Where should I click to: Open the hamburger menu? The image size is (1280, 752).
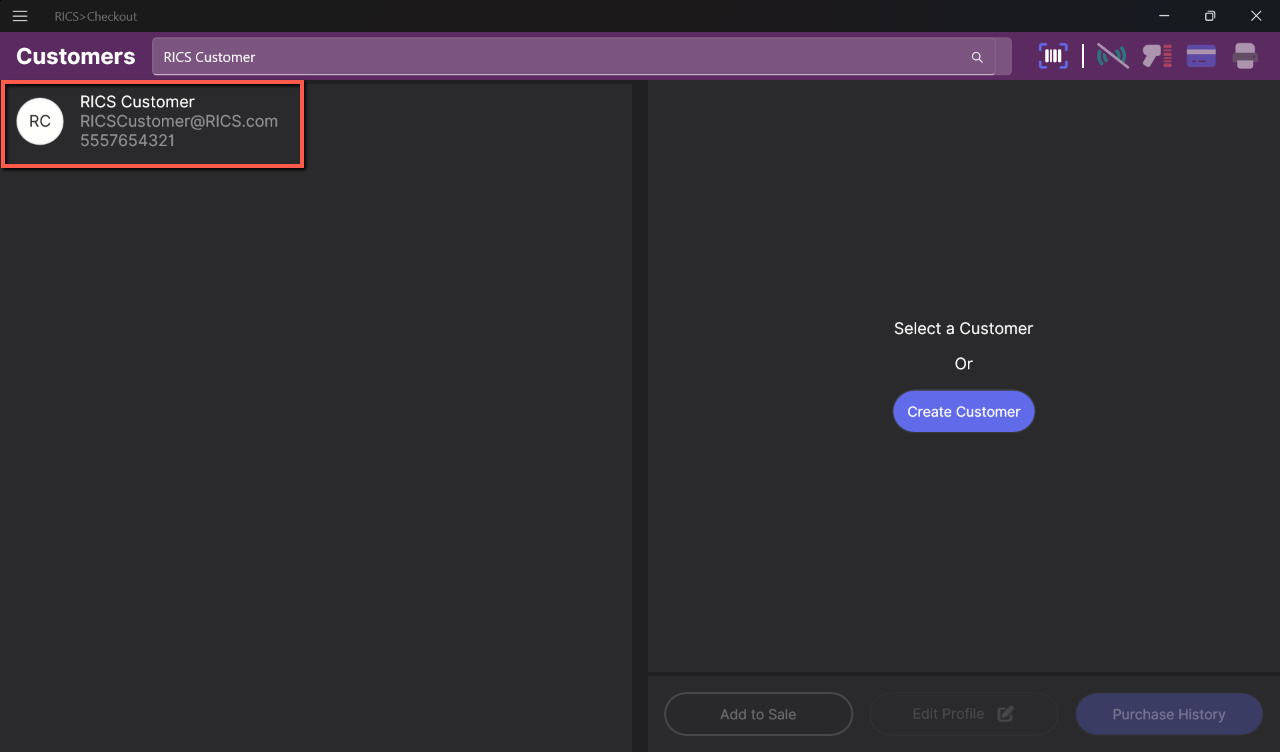click(20, 16)
